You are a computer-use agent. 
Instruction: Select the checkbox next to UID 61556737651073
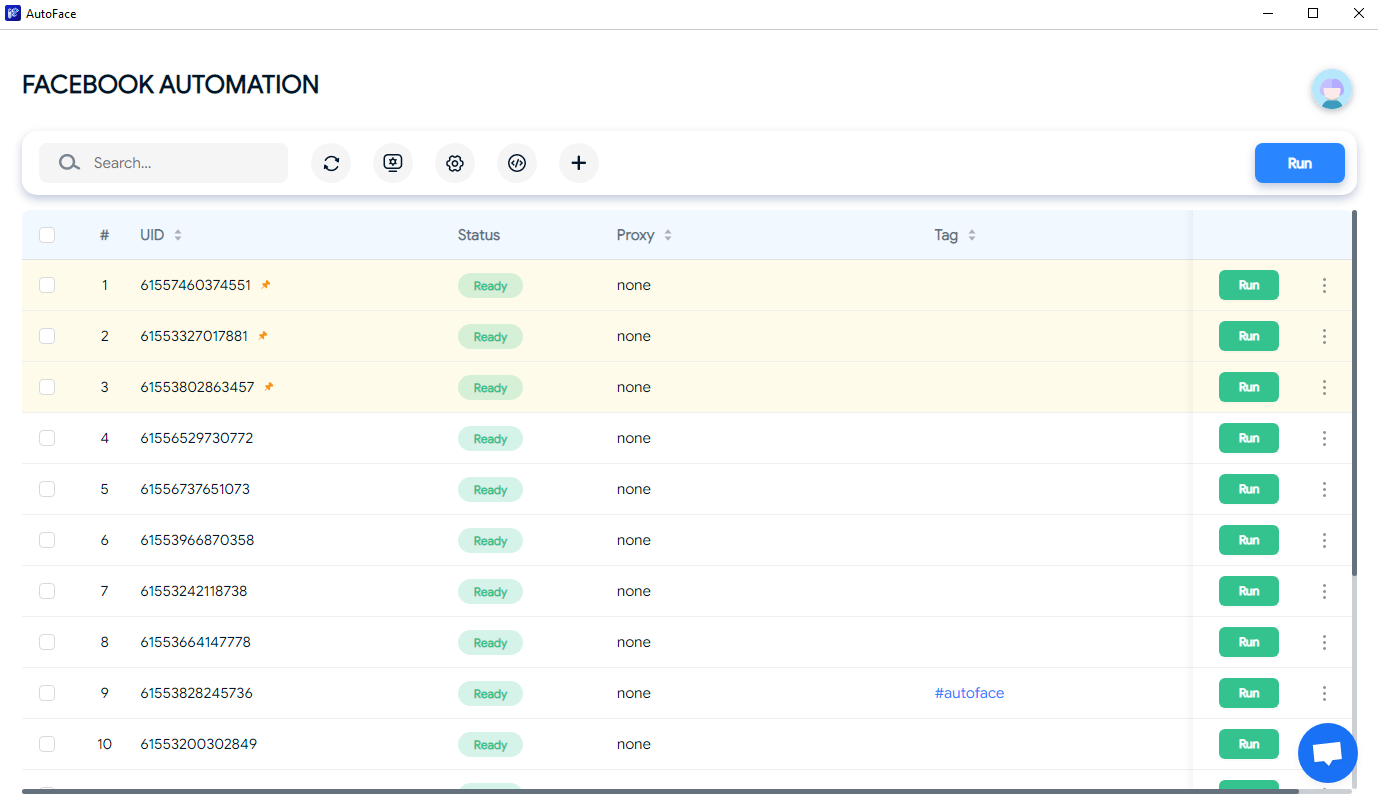[x=47, y=489]
